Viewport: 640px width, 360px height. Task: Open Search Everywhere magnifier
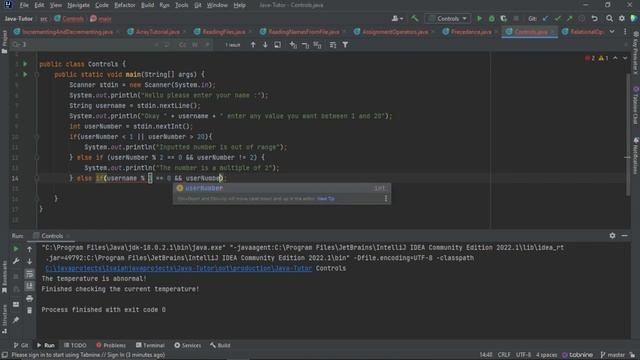tap(609, 18)
